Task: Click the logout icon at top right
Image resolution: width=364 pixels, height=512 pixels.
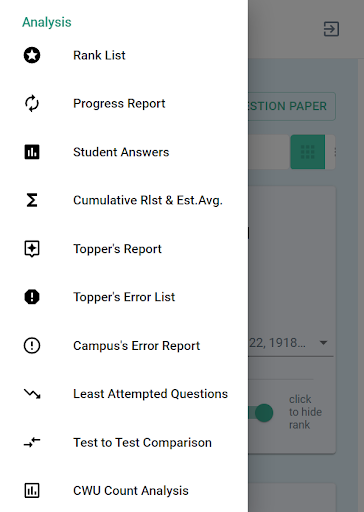Action: (x=331, y=29)
